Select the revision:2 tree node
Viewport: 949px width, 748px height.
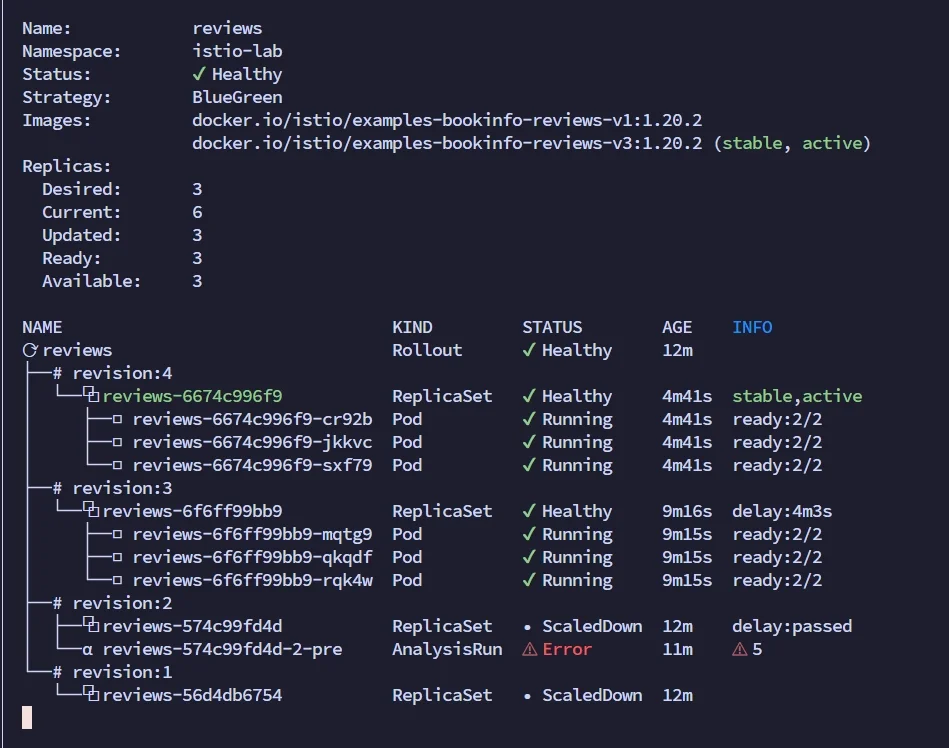[113, 603]
